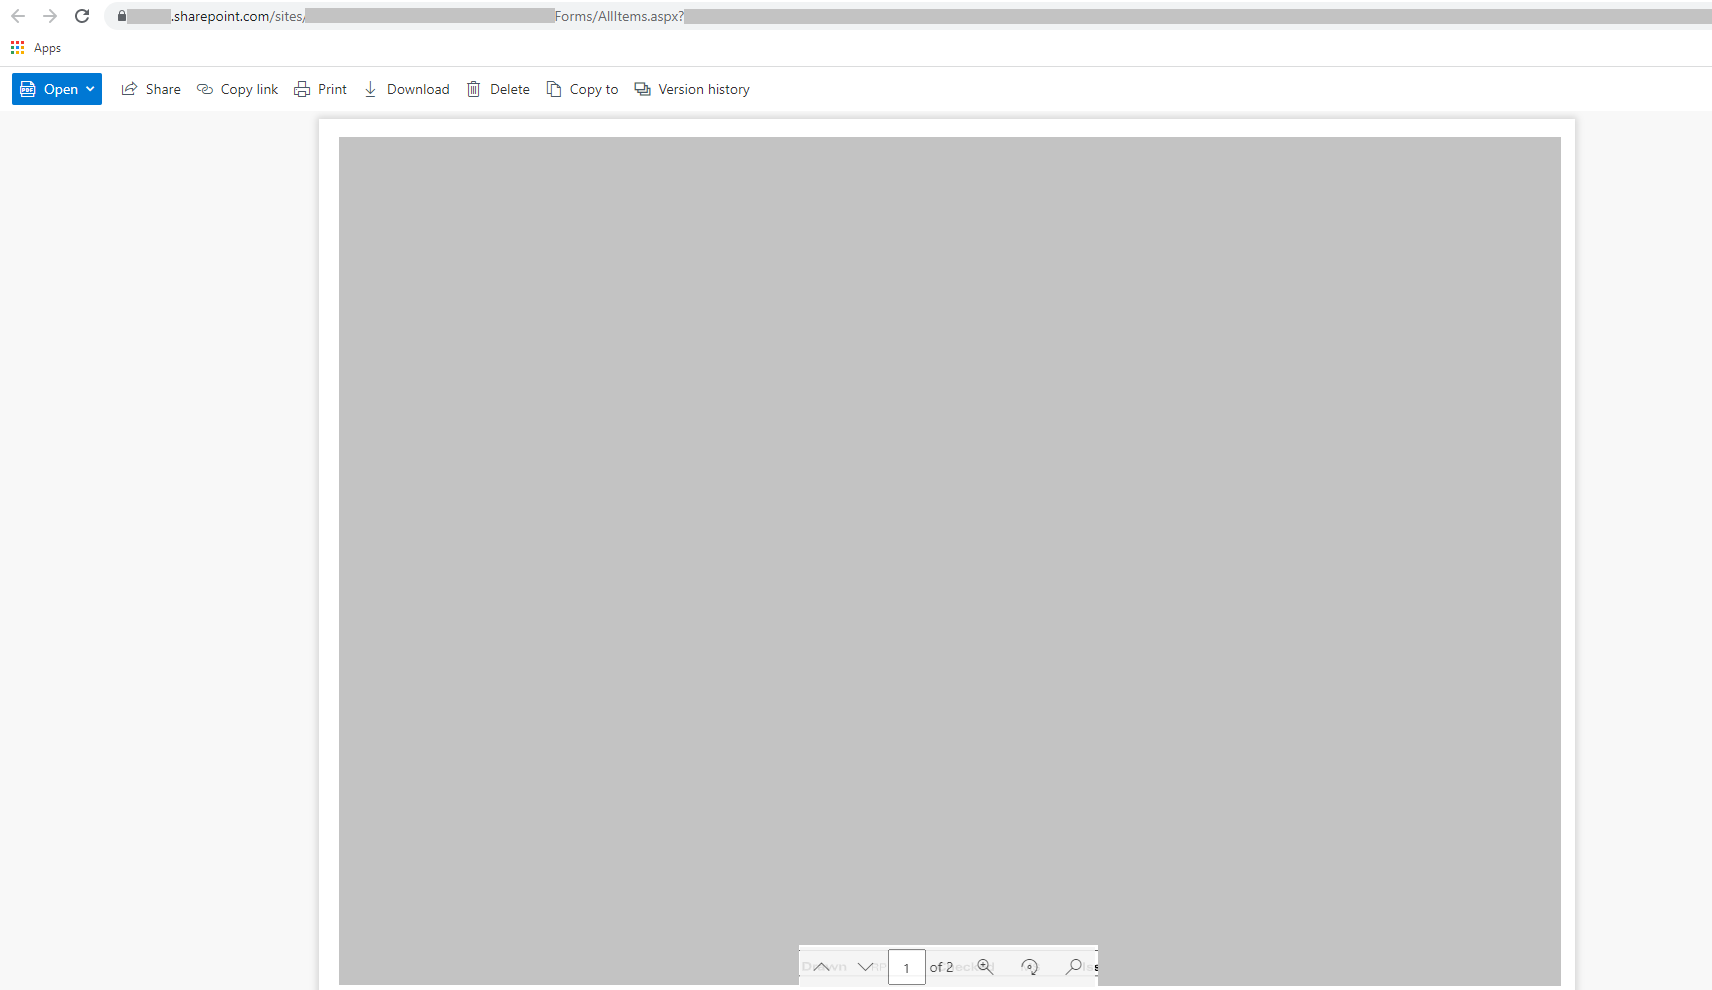Click inside the page number input field
1712x990 pixels.
[907, 966]
